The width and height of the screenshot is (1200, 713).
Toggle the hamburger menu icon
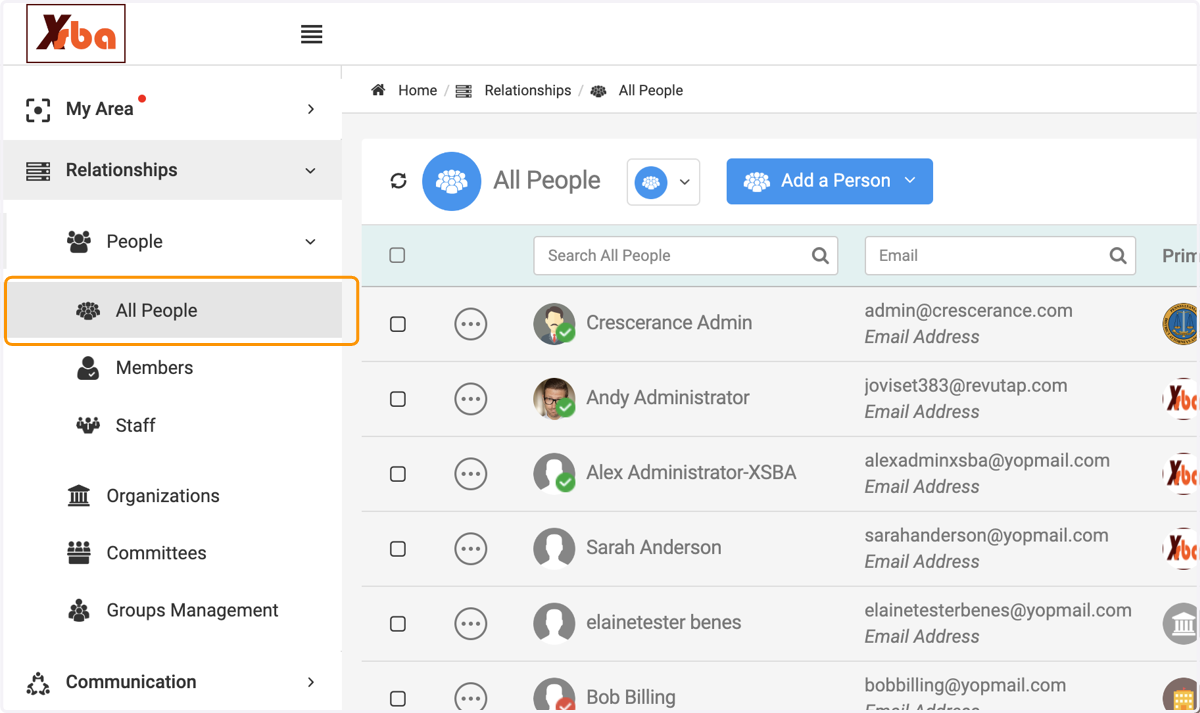coord(312,34)
